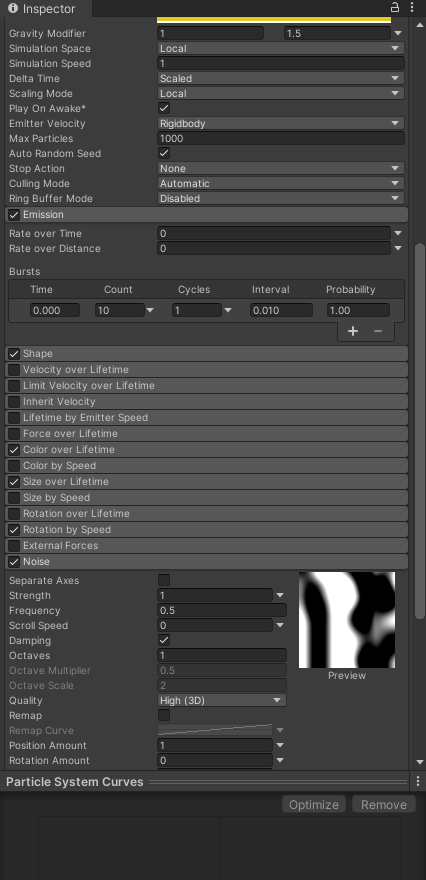This screenshot has width=426, height=880.
Task: Click the Simulation Speed field
Action: coord(281,63)
